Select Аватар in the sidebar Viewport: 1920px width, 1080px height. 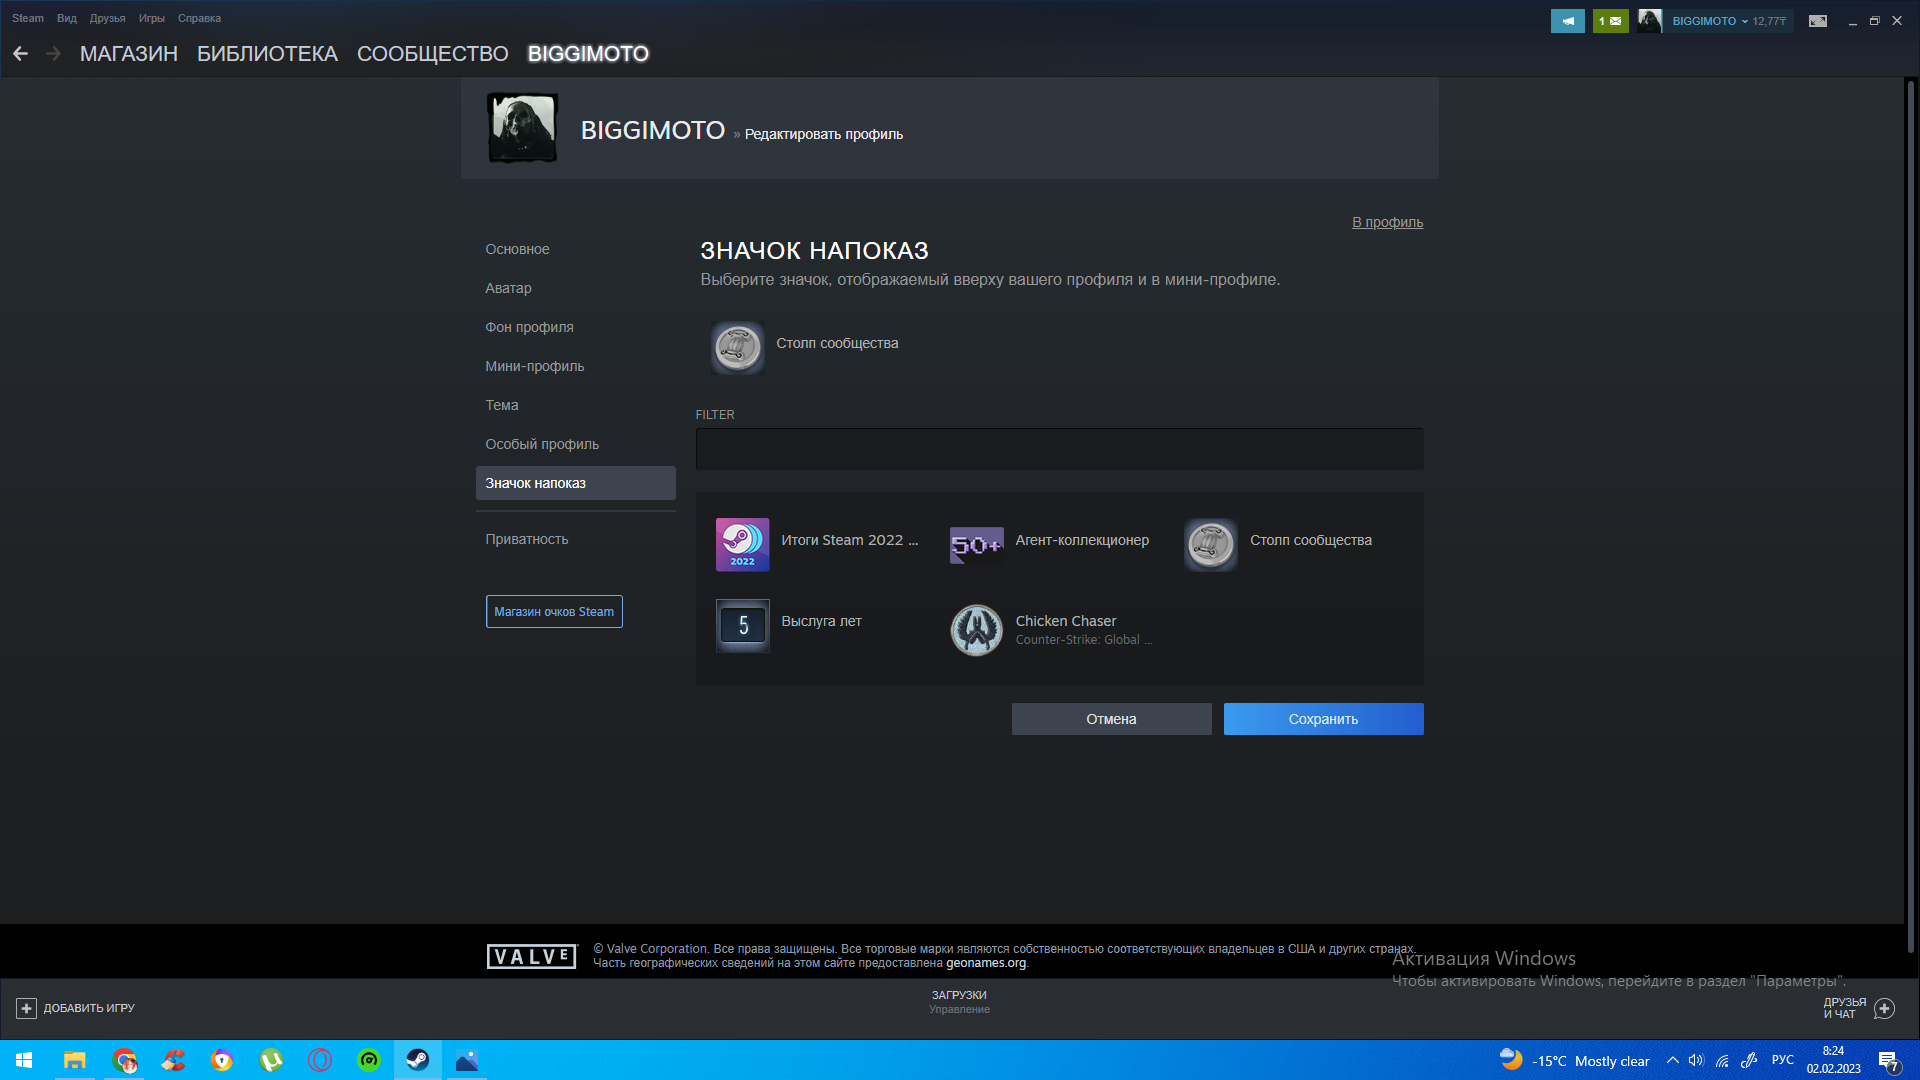tap(508, 288)
